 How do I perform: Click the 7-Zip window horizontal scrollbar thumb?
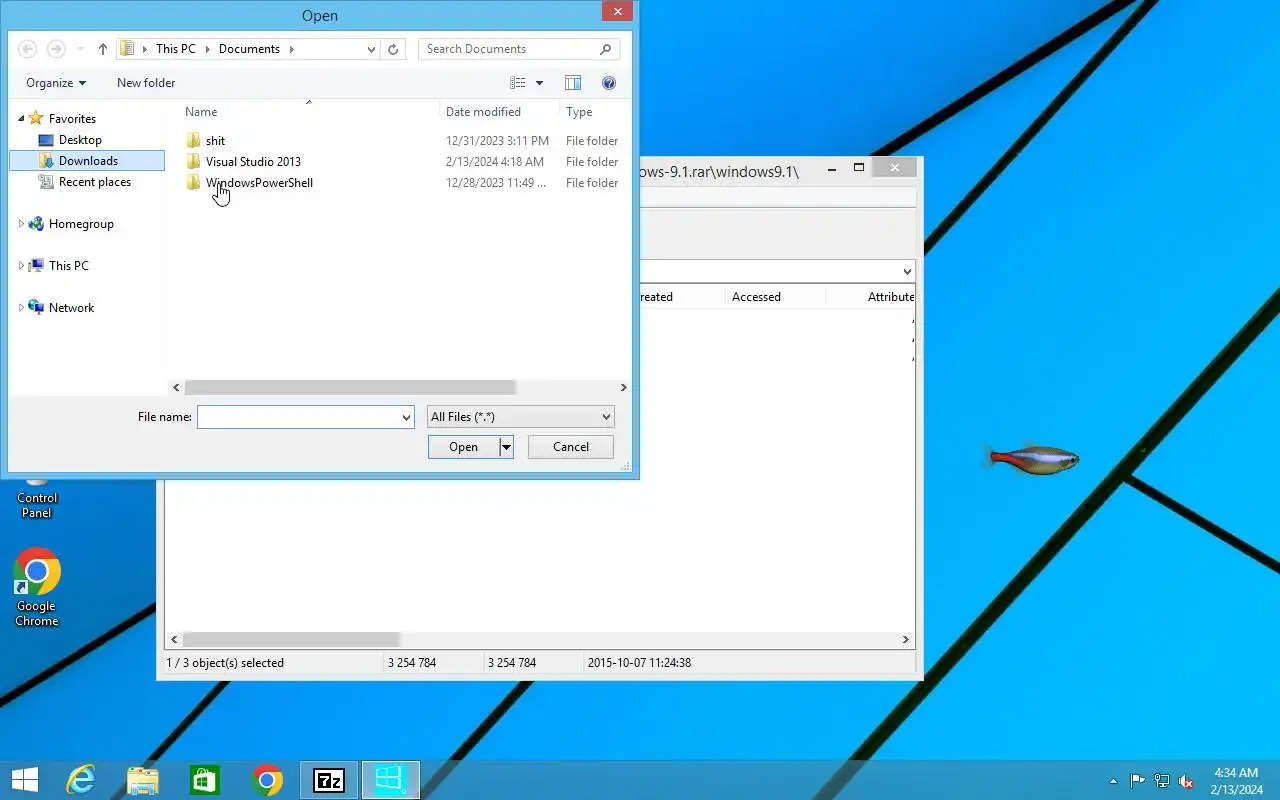coord(291,639)
